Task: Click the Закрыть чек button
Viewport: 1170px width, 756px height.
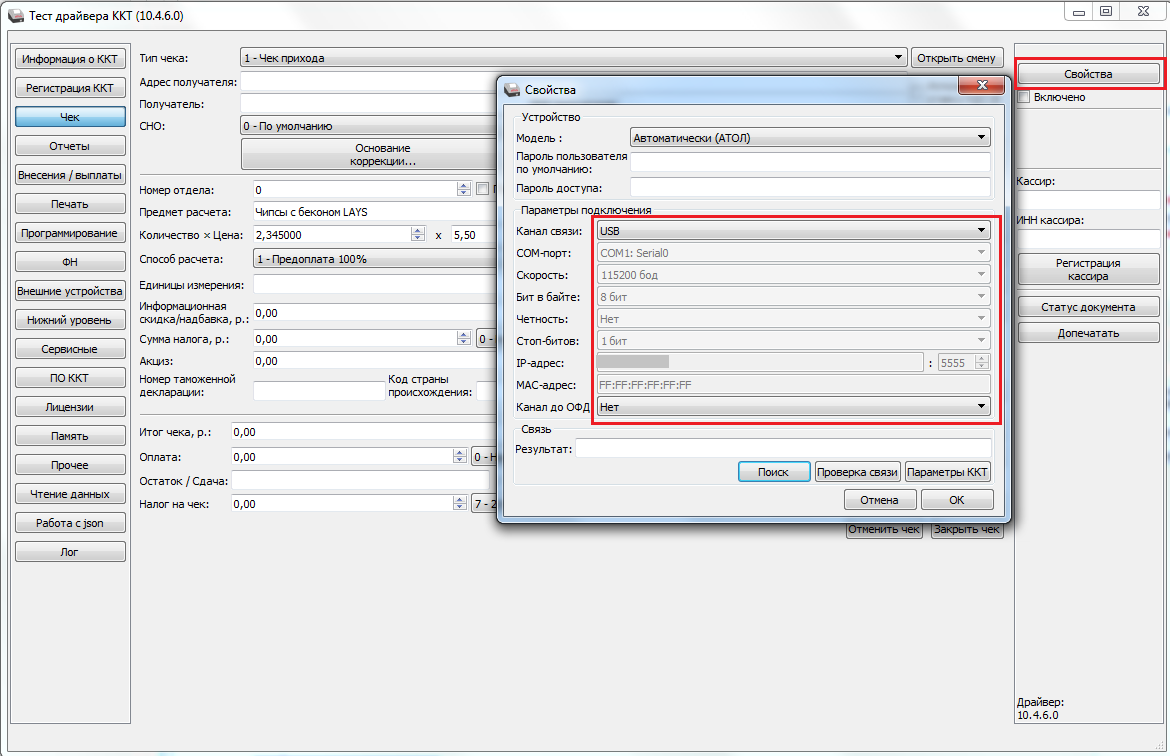Action: [967, 530]
